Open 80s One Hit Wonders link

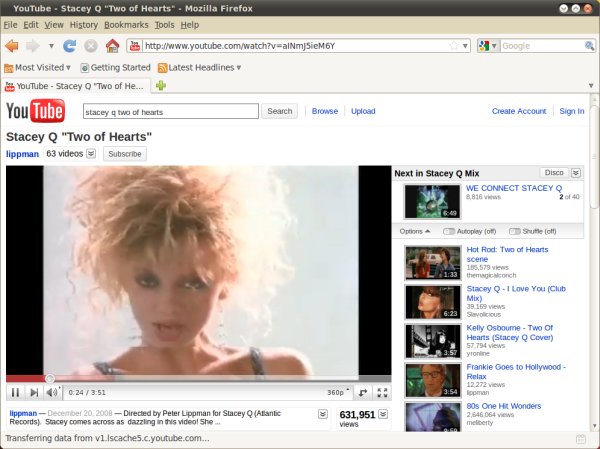[x=504, y=406]
